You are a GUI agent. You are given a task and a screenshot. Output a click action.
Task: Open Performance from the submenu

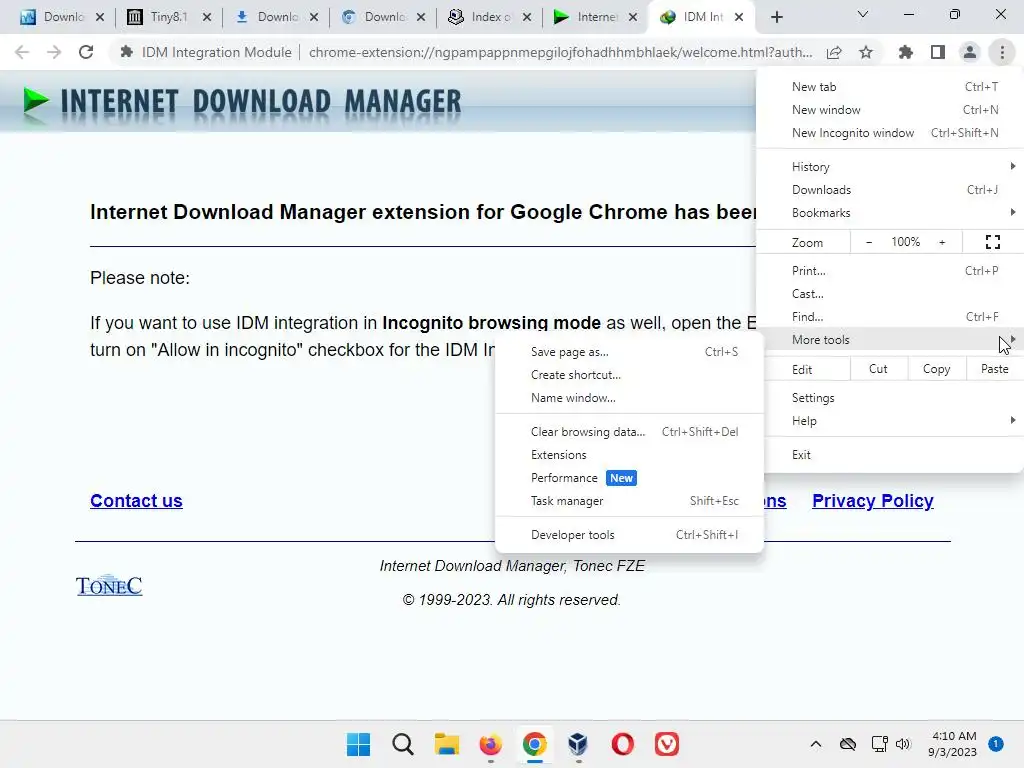(630, 477)
